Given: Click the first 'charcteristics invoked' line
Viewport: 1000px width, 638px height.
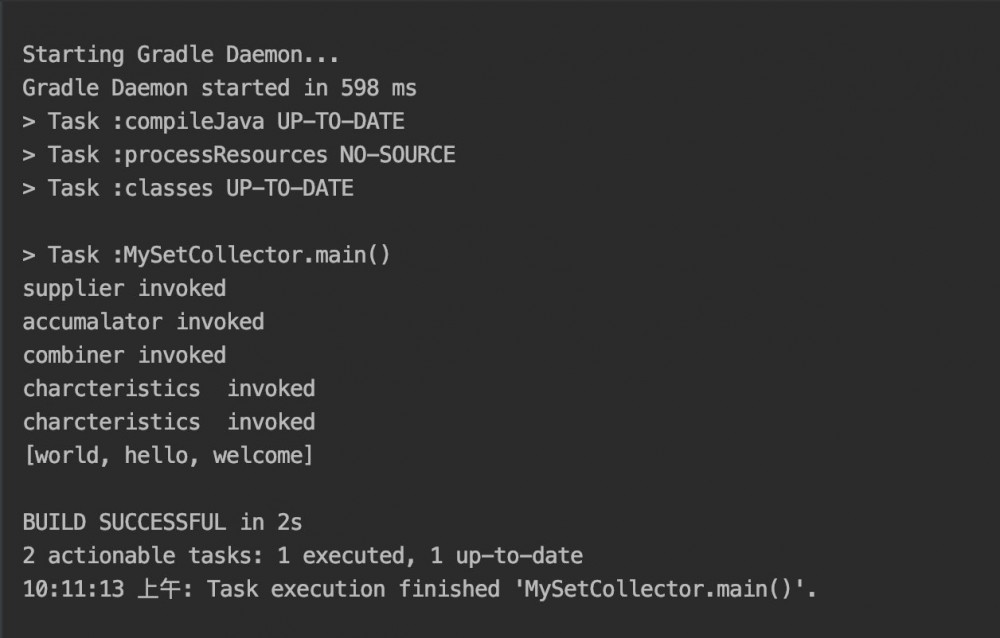Looking at the screenshot, I should click(x=168, y=388).
